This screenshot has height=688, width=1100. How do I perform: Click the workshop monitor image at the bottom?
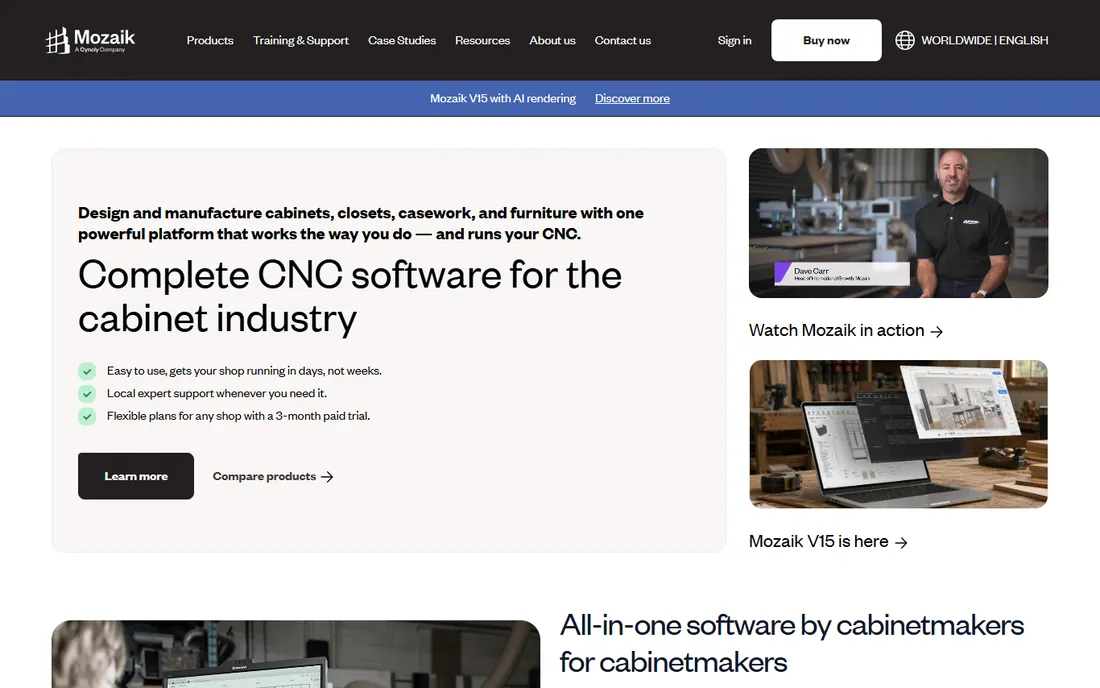pyautogui.click(x=295, y=654)
